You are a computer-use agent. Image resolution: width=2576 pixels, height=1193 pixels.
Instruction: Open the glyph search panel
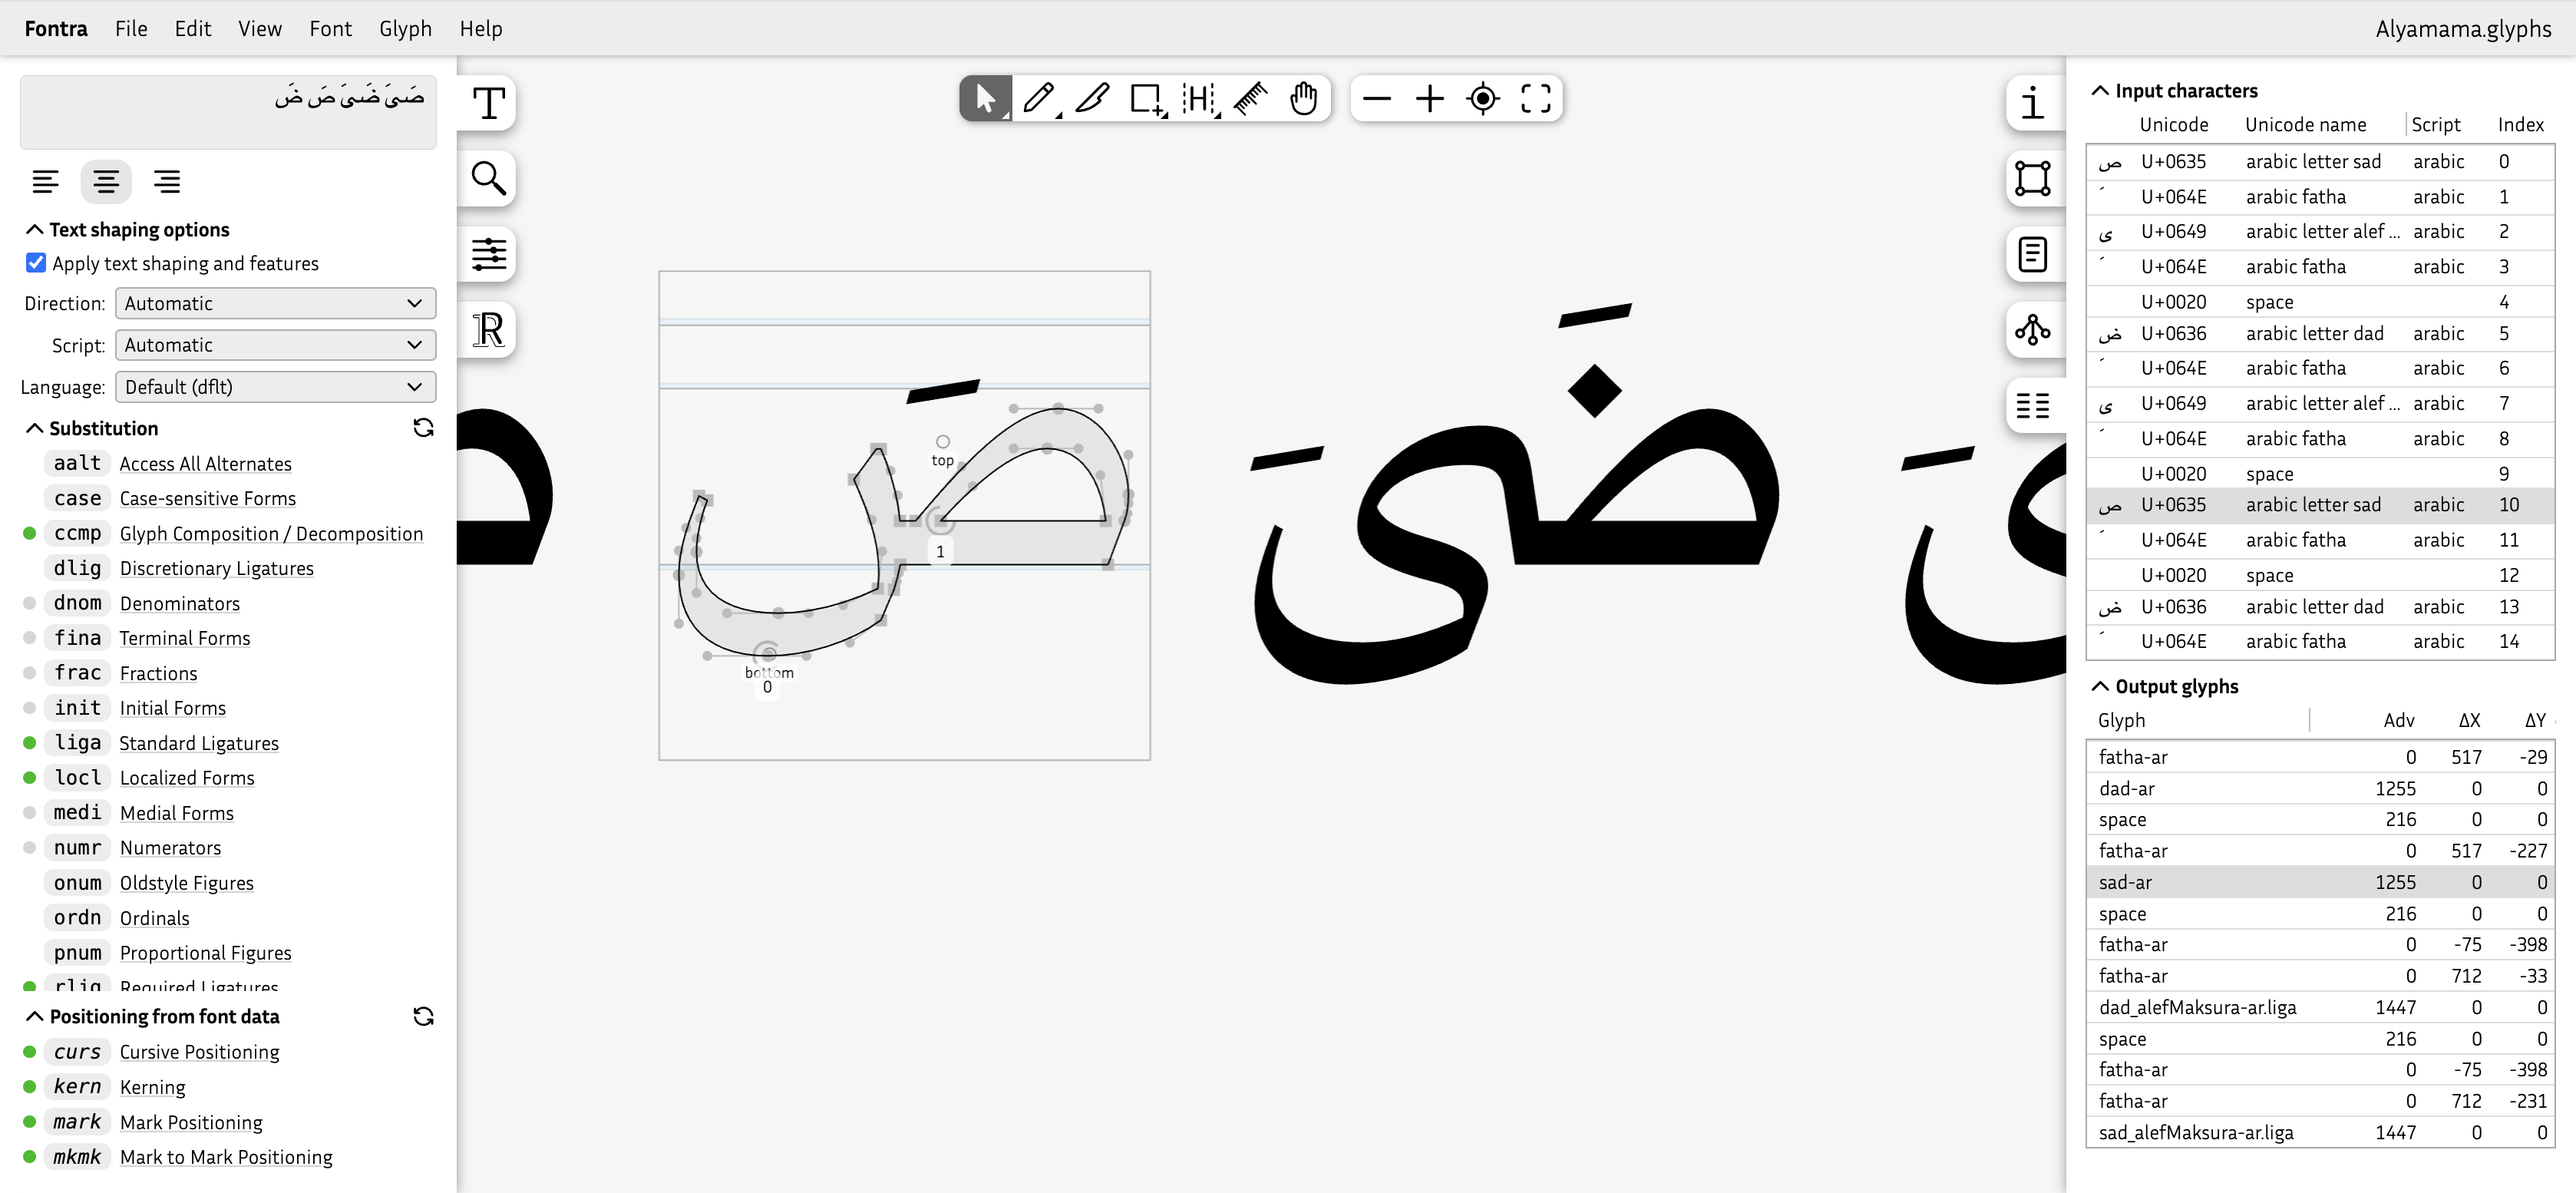coord(487,178)
